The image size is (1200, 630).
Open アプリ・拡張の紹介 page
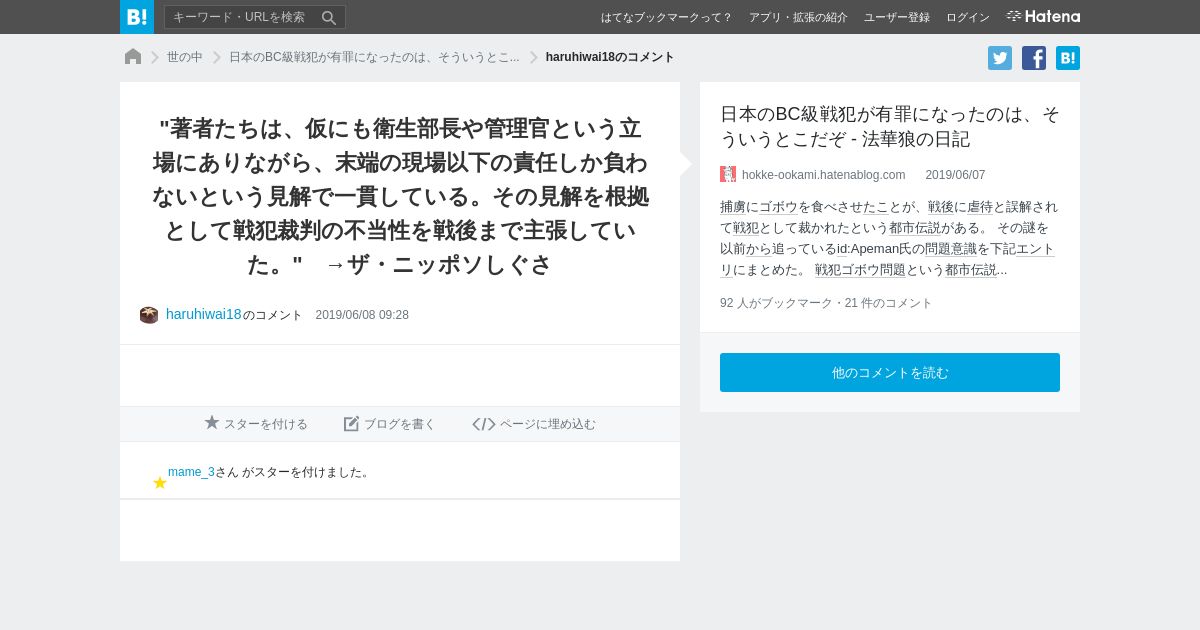click(798, 17)
